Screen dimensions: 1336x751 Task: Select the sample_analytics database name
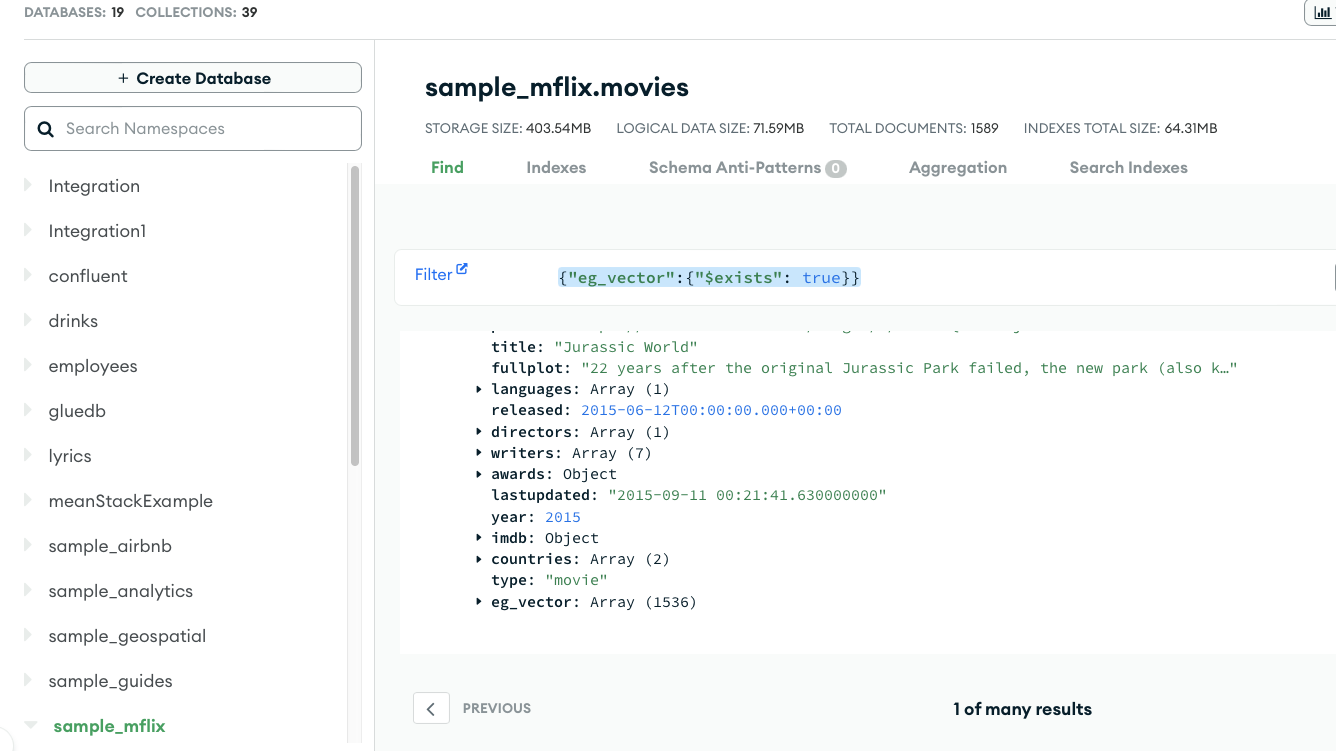coord(121,591)
